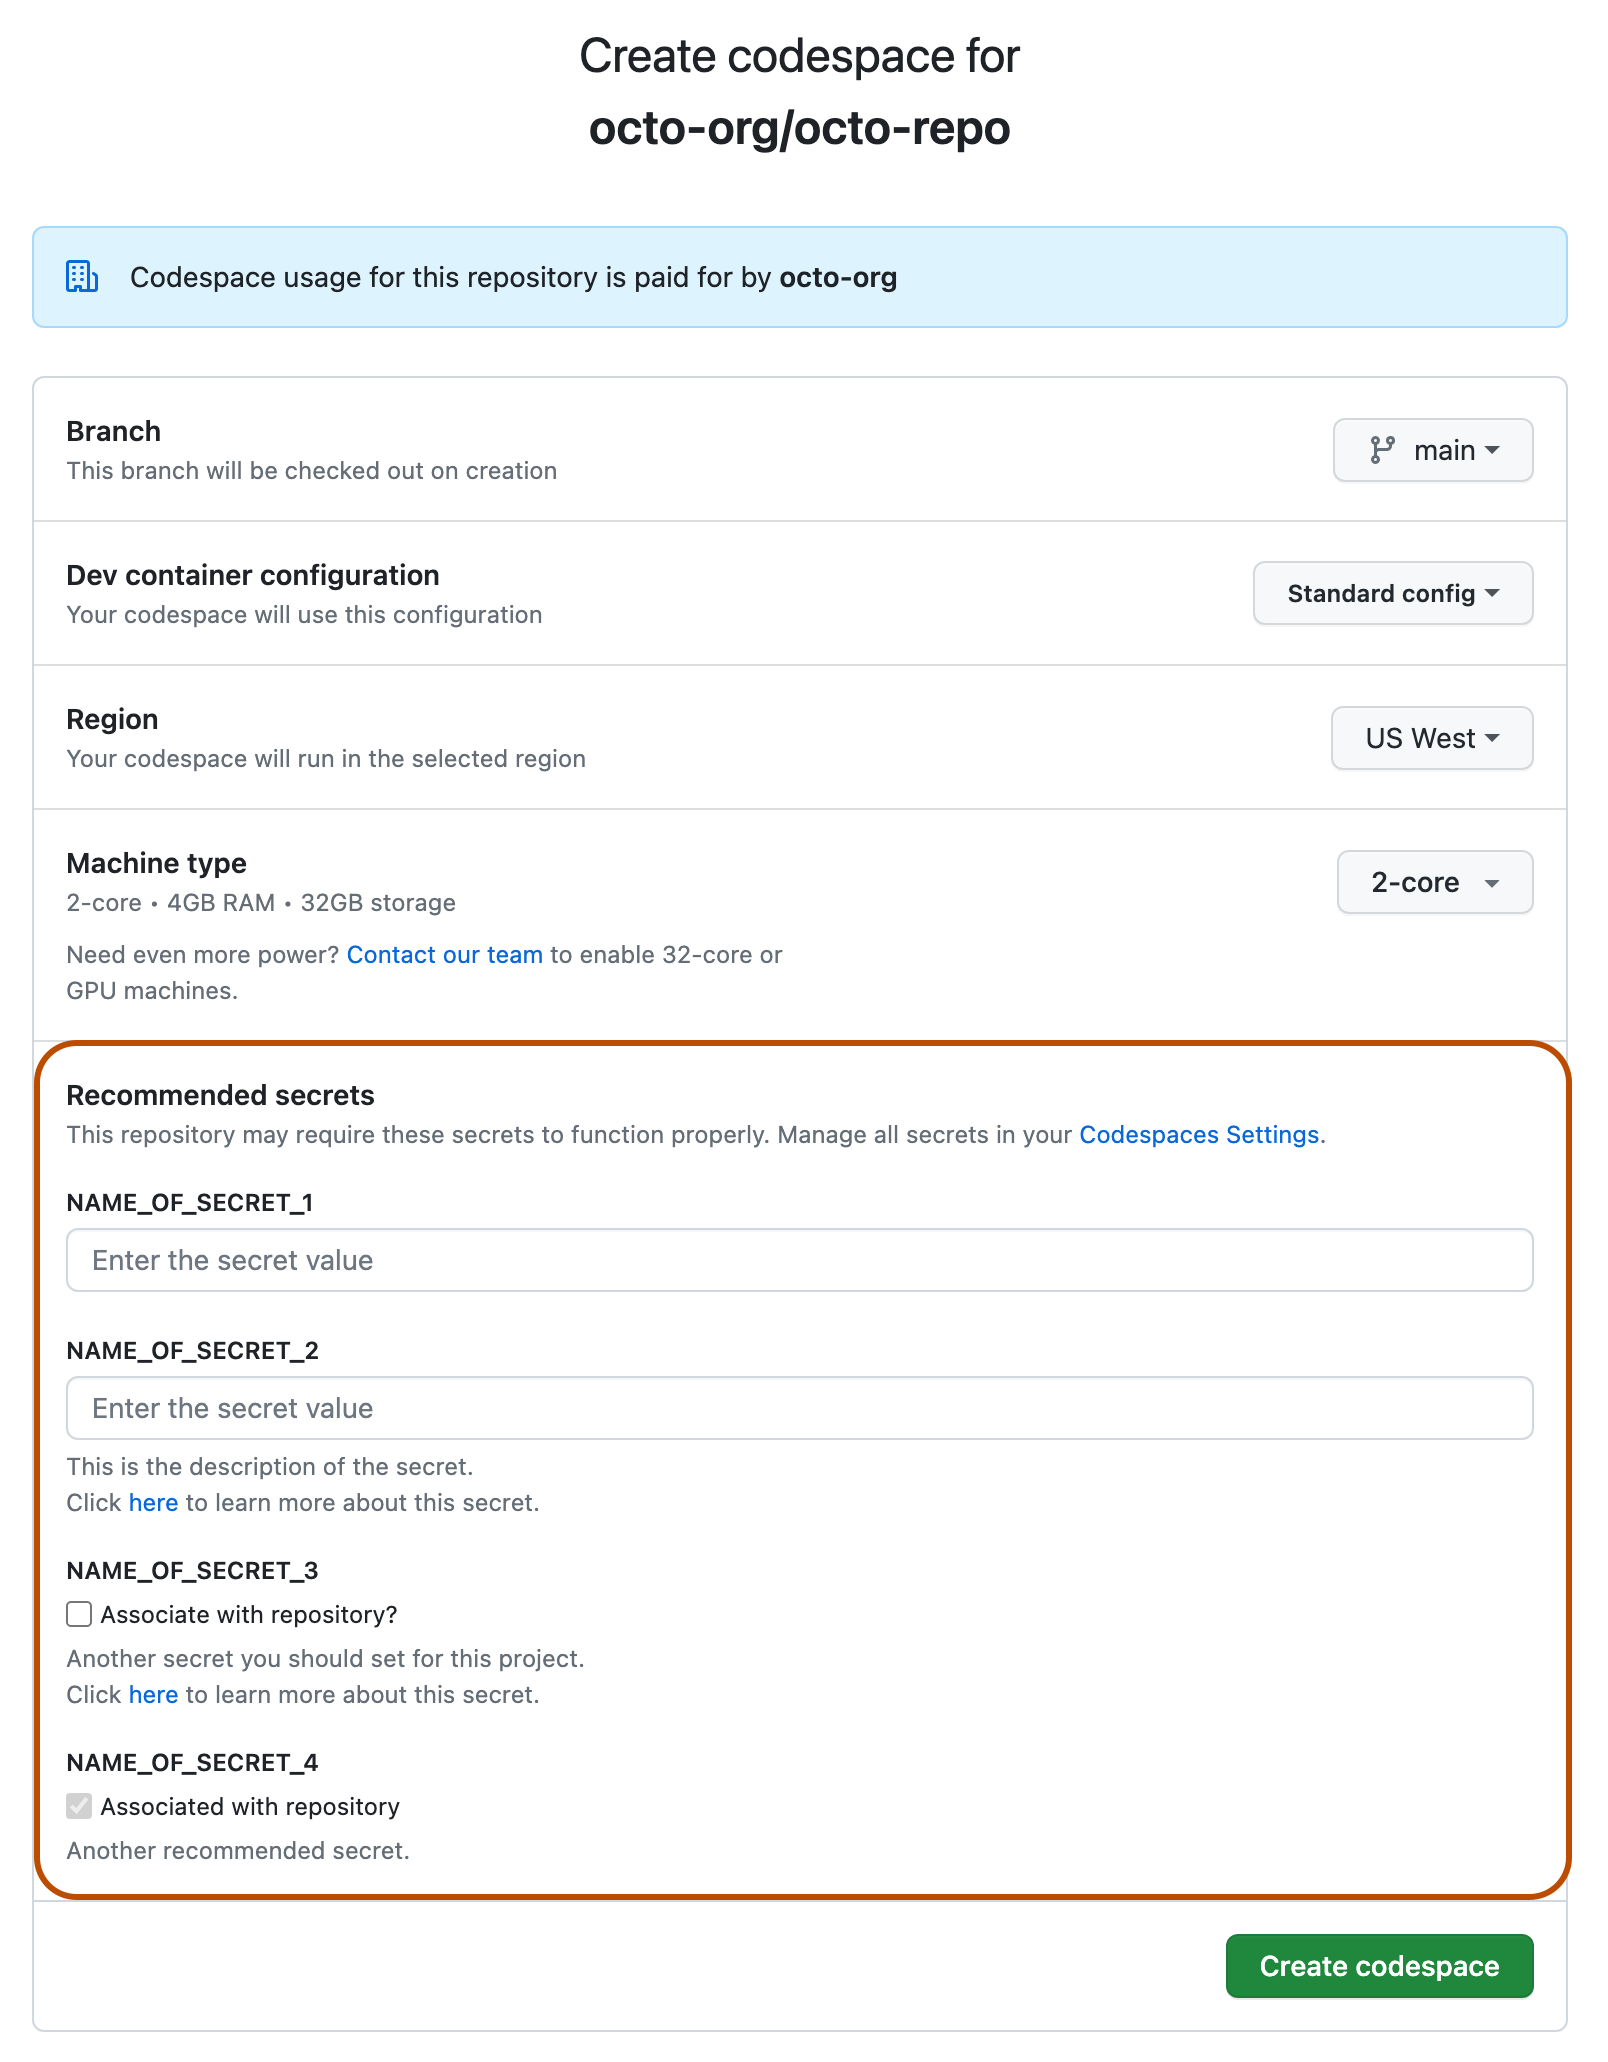Open the Region dropdown
This screenshot has width=1608, height=2062.
[x=1431, y=738]
